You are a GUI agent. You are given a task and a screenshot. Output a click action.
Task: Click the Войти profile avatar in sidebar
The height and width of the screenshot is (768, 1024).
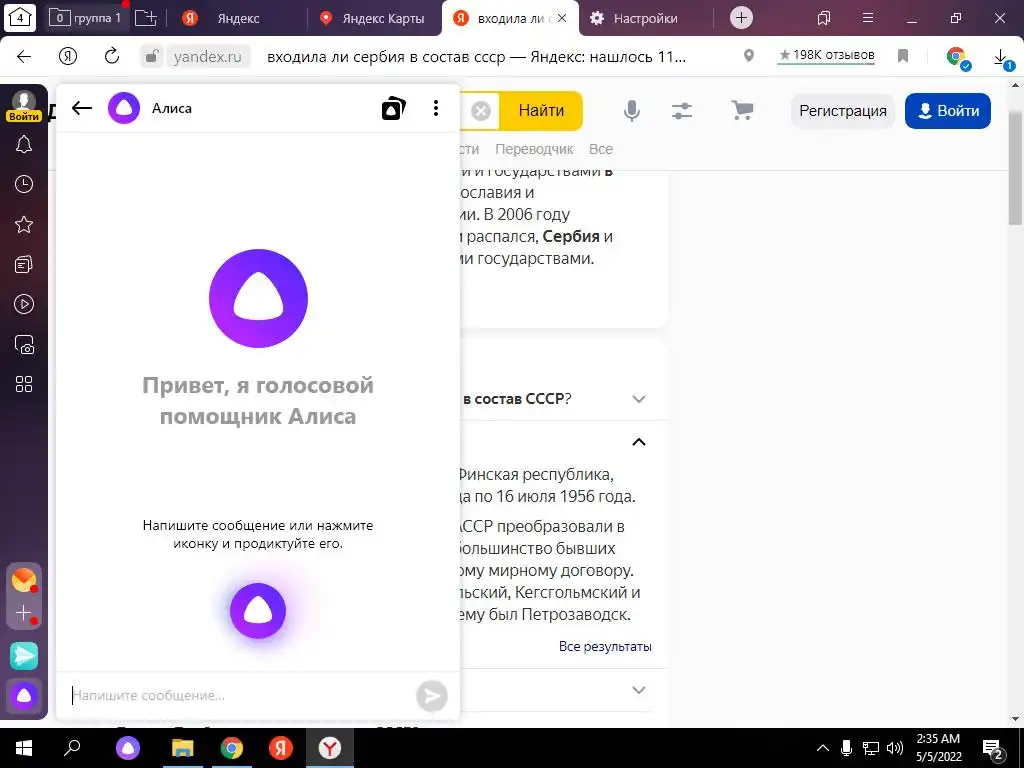point(24,105)
